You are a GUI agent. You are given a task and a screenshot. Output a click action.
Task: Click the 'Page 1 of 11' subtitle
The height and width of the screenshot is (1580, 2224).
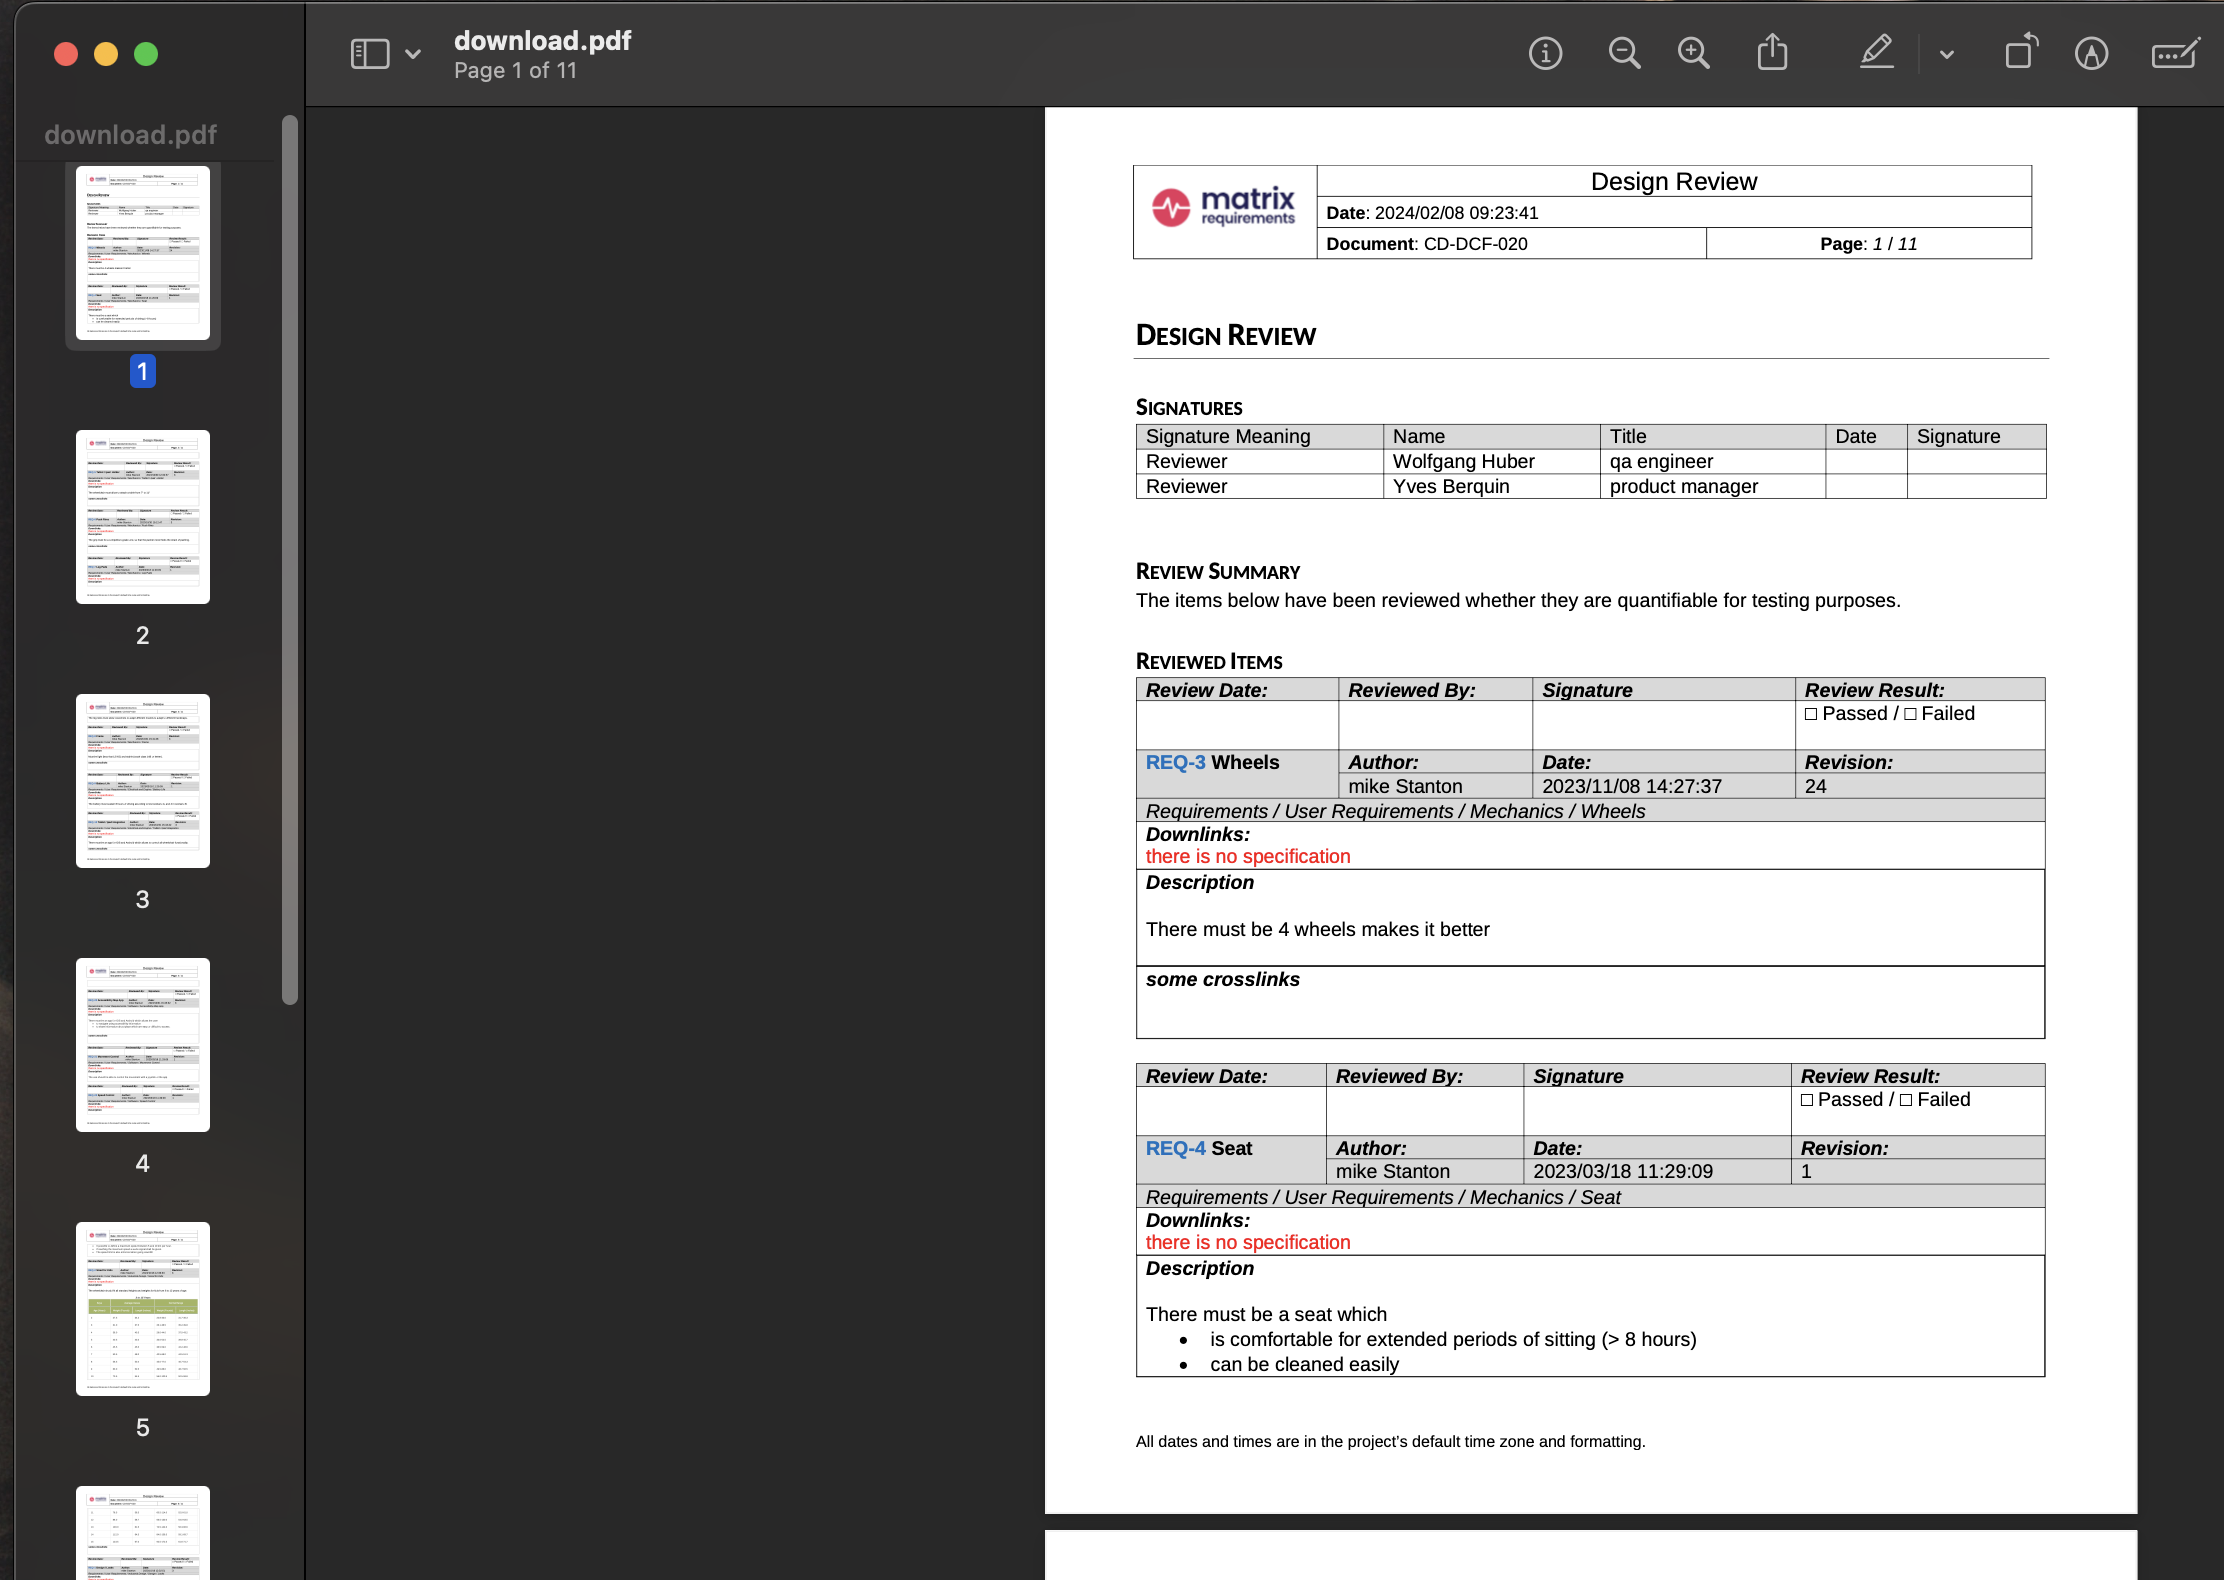click(x=515, y=70)
